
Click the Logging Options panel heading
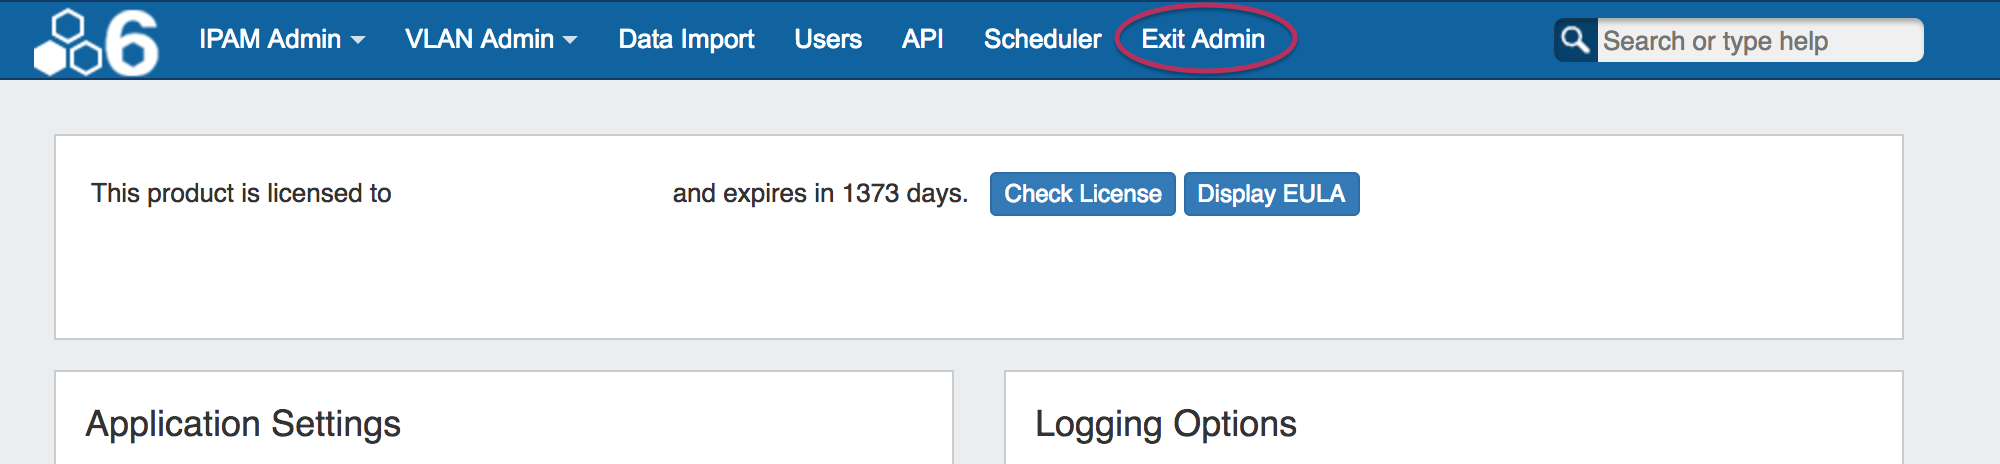coord(1165,424)
